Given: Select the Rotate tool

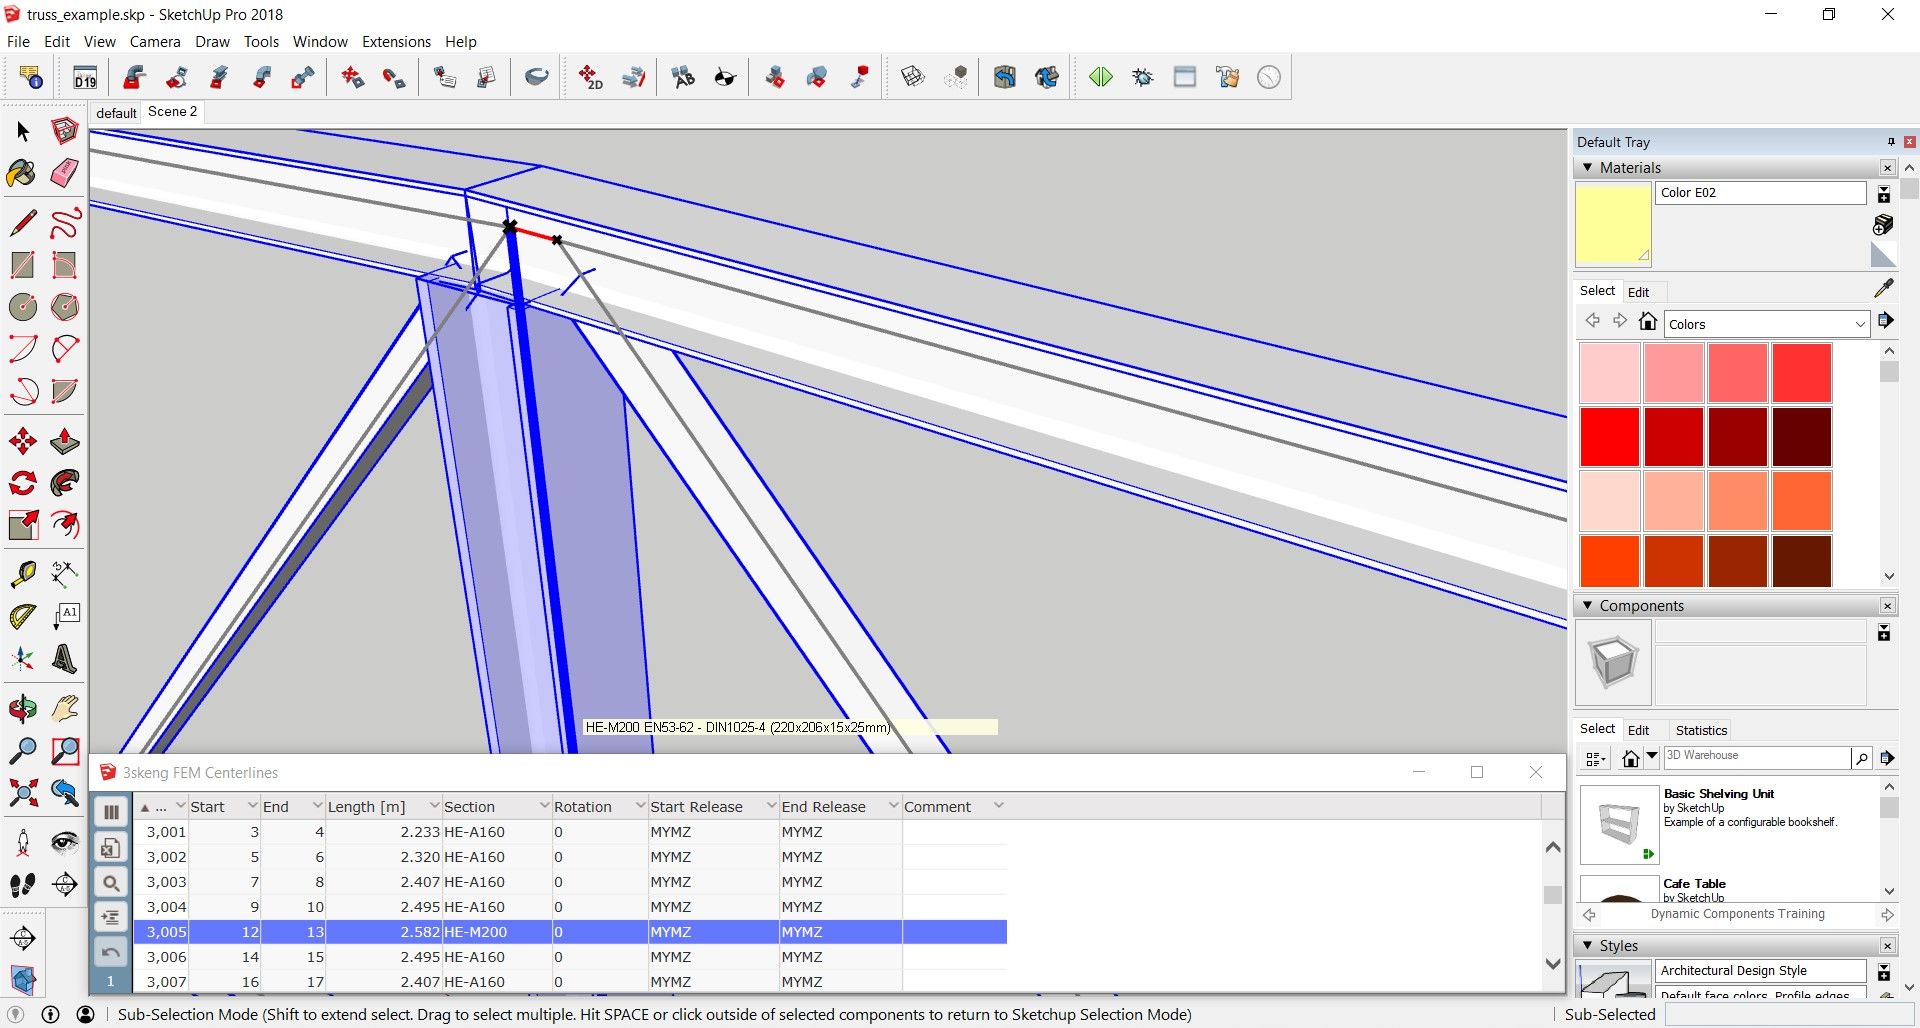Looking at the screenshot, I should click(22, 484).
